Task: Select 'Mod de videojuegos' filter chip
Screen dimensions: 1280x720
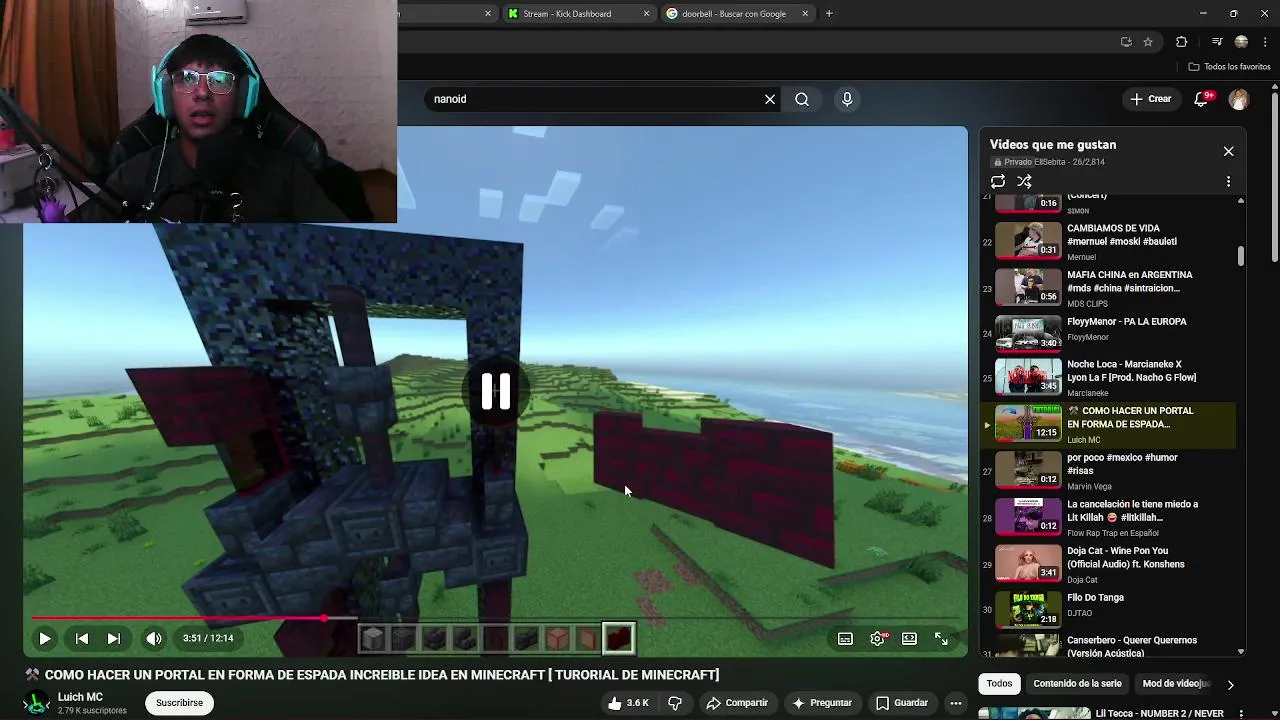Action: pyautogui.click(x=1176, y=684)
